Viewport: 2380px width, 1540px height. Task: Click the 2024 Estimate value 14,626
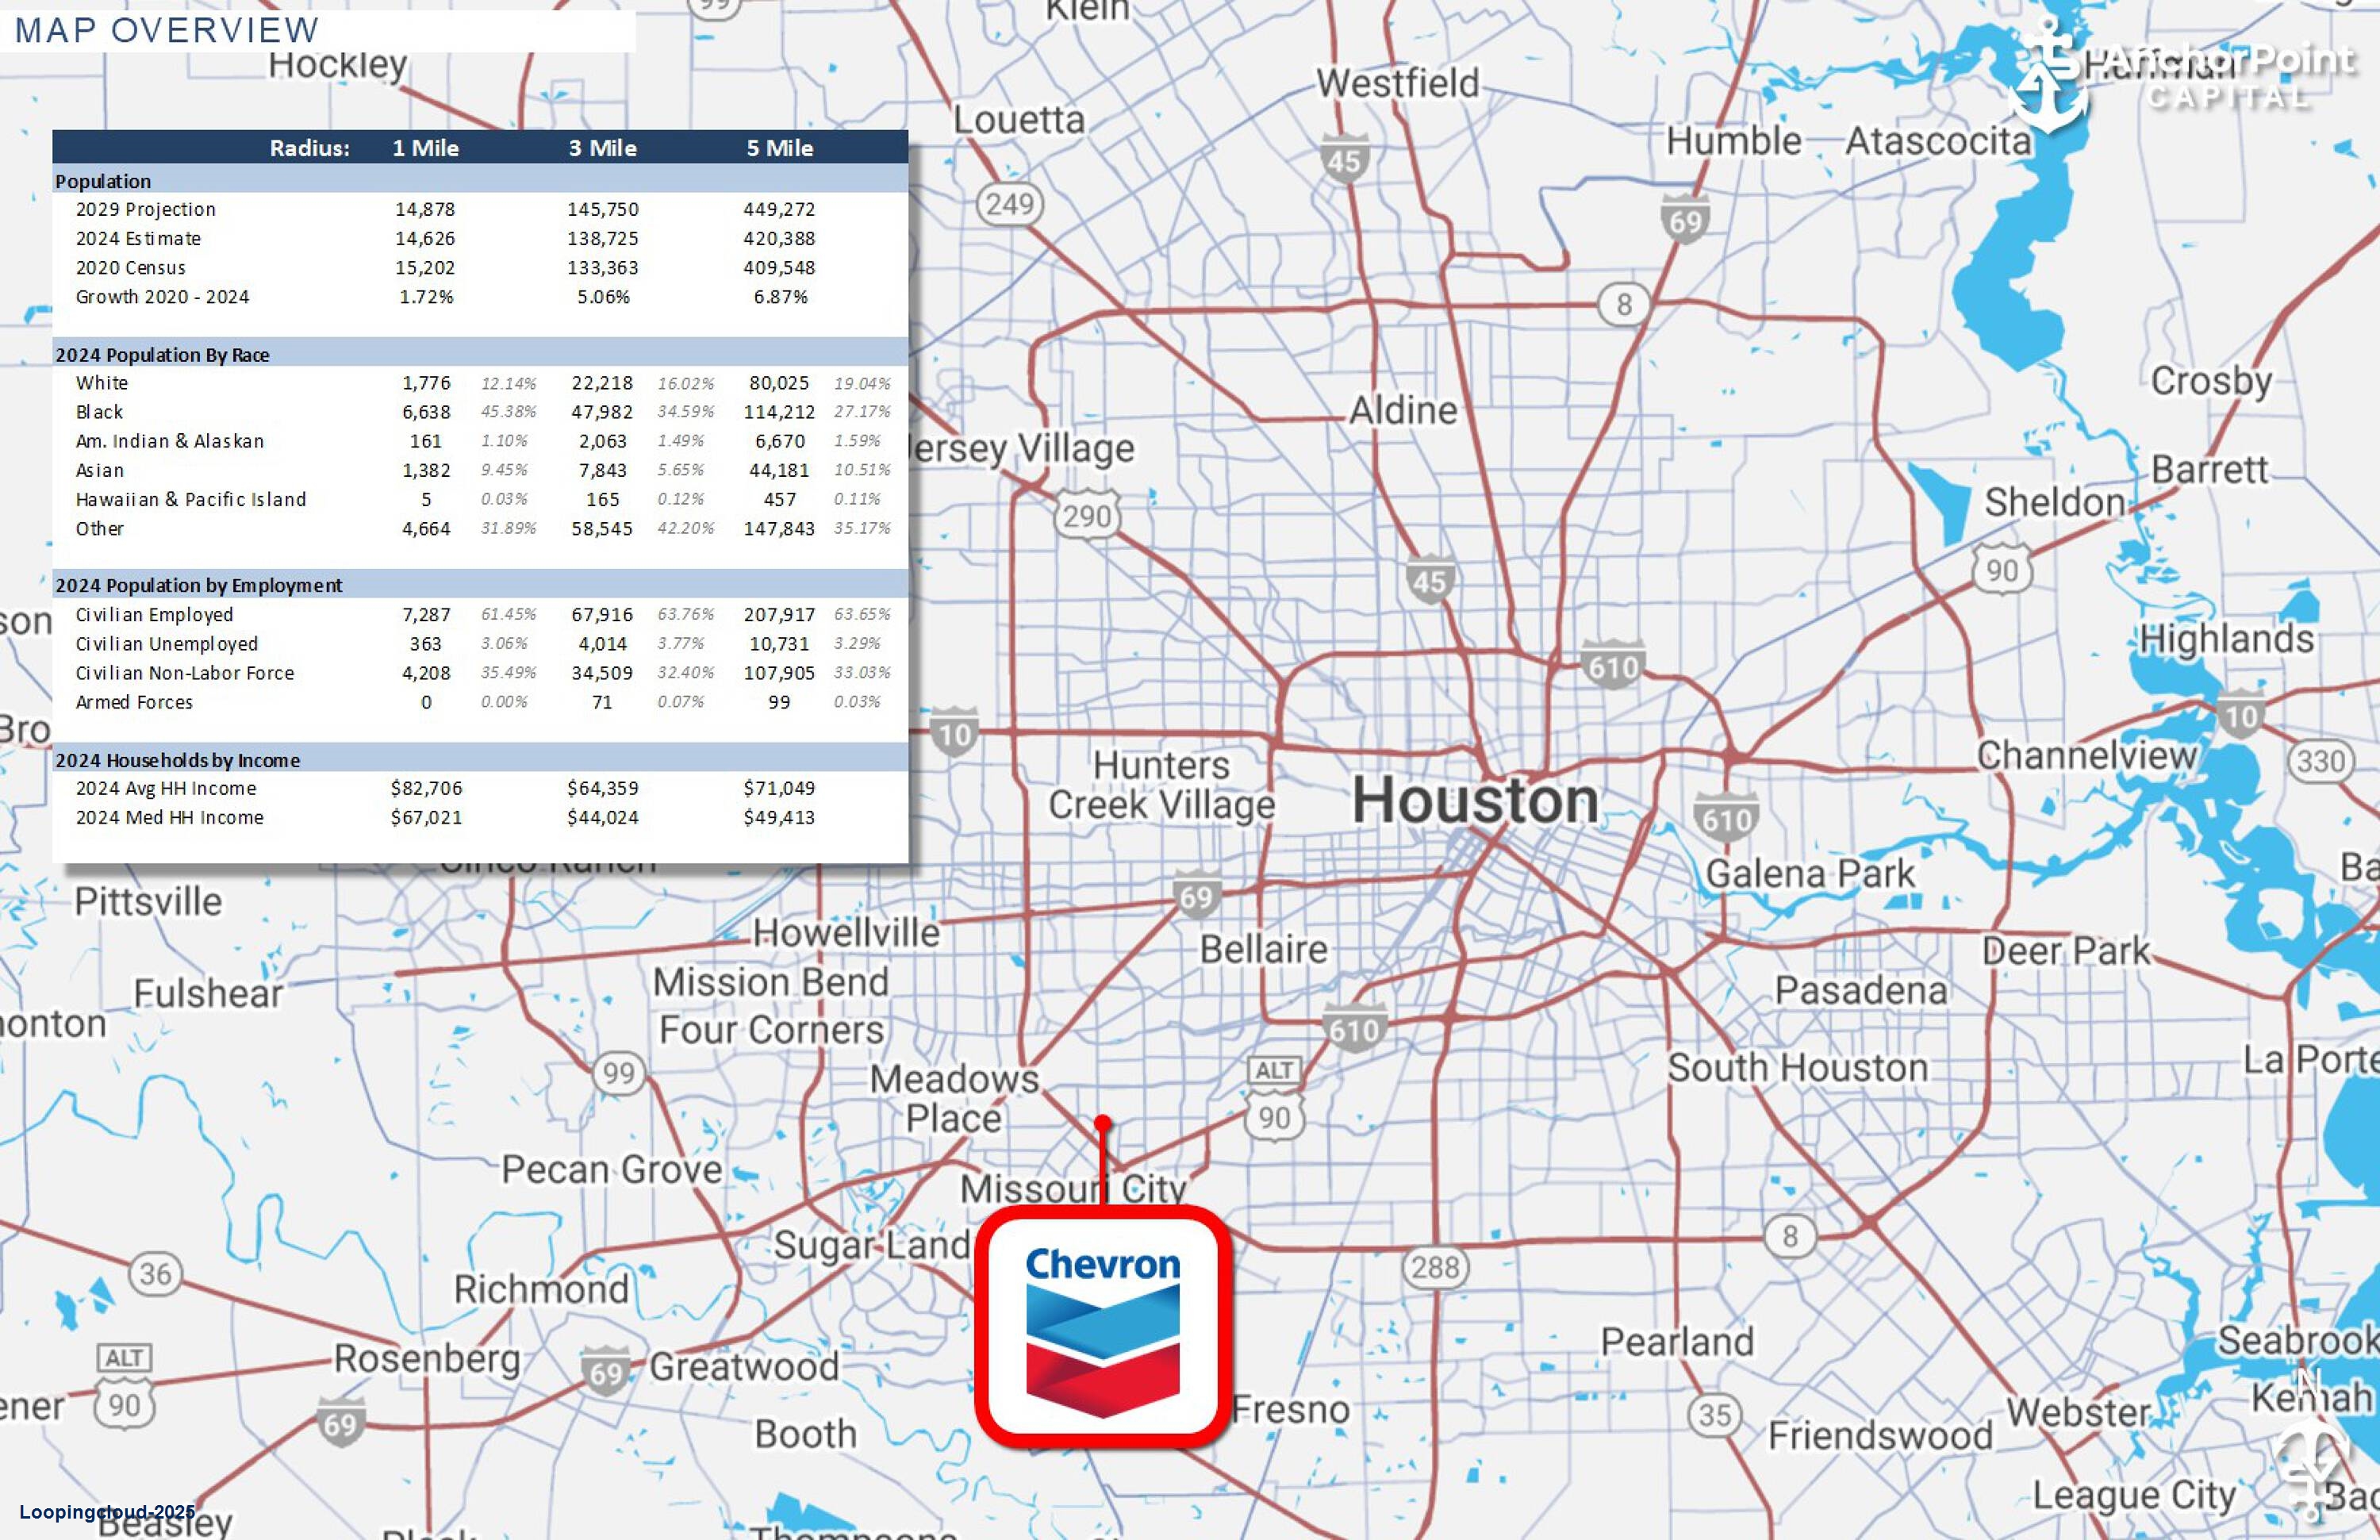(425, 238)
